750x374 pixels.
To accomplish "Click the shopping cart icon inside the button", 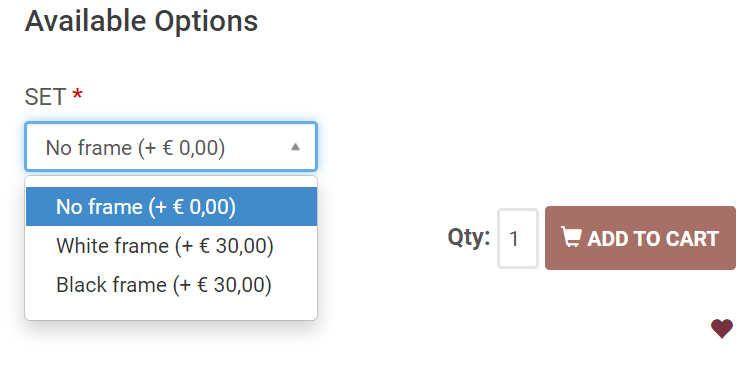I will 571,238.
